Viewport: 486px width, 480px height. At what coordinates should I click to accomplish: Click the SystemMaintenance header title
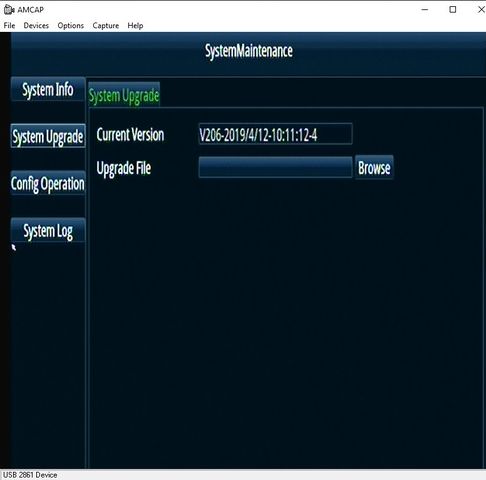pyautogui.click(x=249, y=51)
